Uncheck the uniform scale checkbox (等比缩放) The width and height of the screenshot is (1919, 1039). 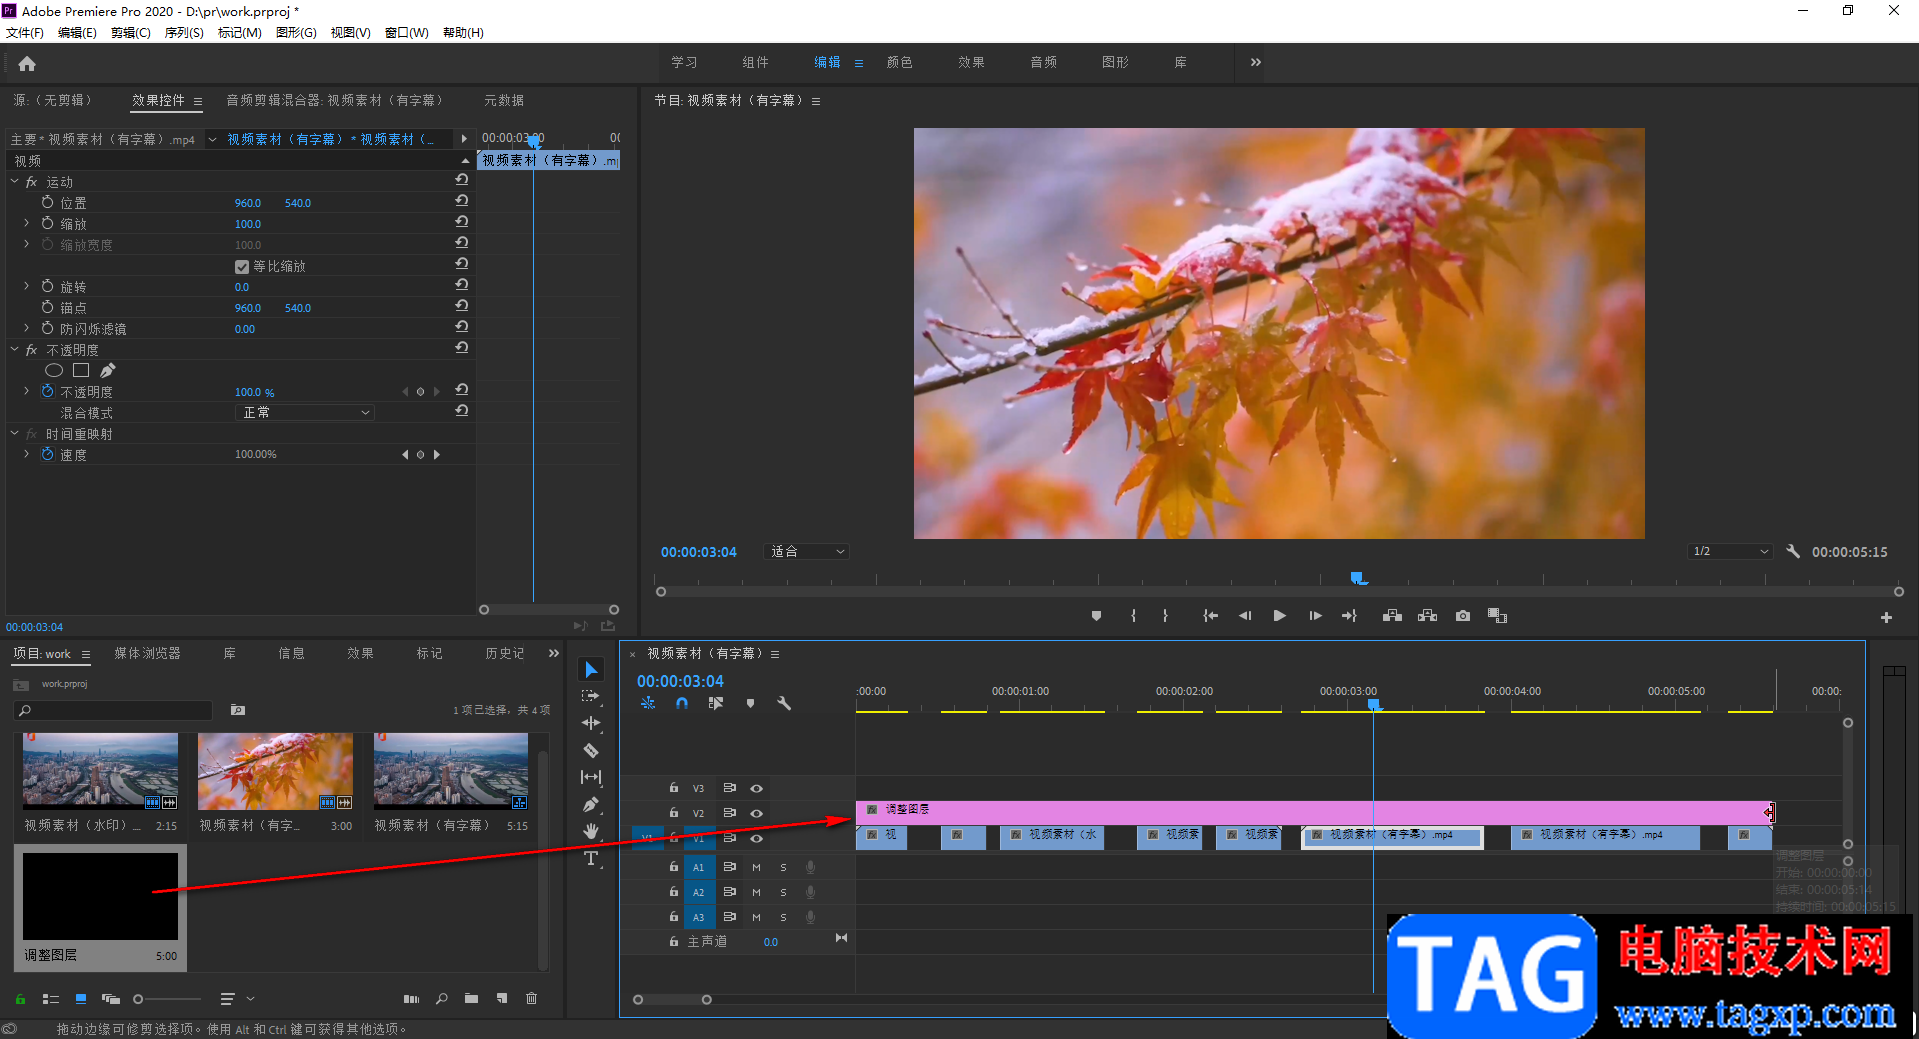242,267
